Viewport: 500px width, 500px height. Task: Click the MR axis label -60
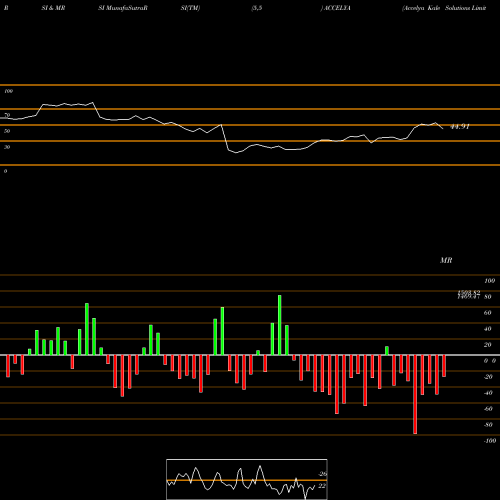488,409
